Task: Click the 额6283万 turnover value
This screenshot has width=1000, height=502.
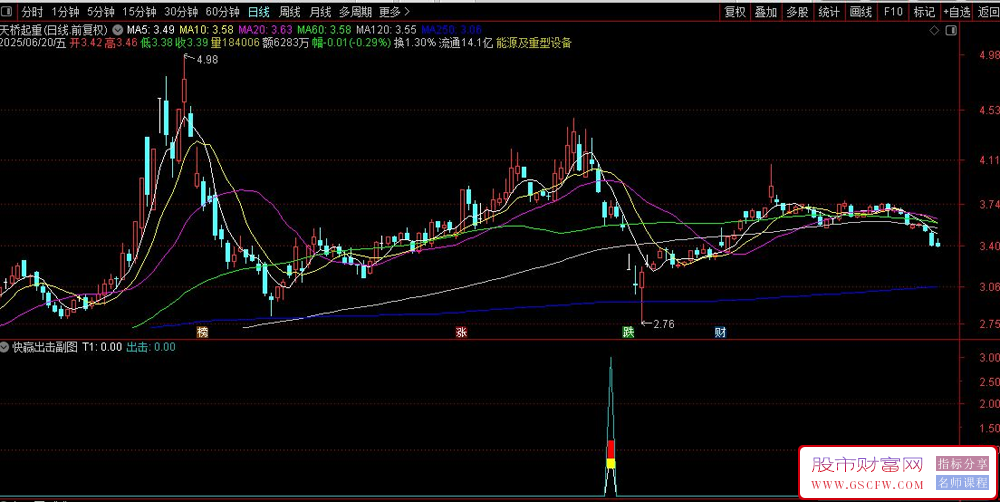Action: tap(286, 43)
